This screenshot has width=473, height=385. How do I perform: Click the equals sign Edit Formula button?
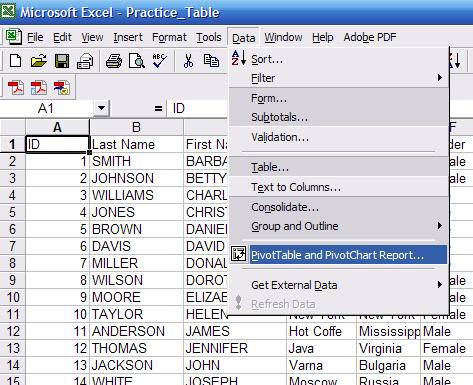pyautogui.click(x=158, y=108)
